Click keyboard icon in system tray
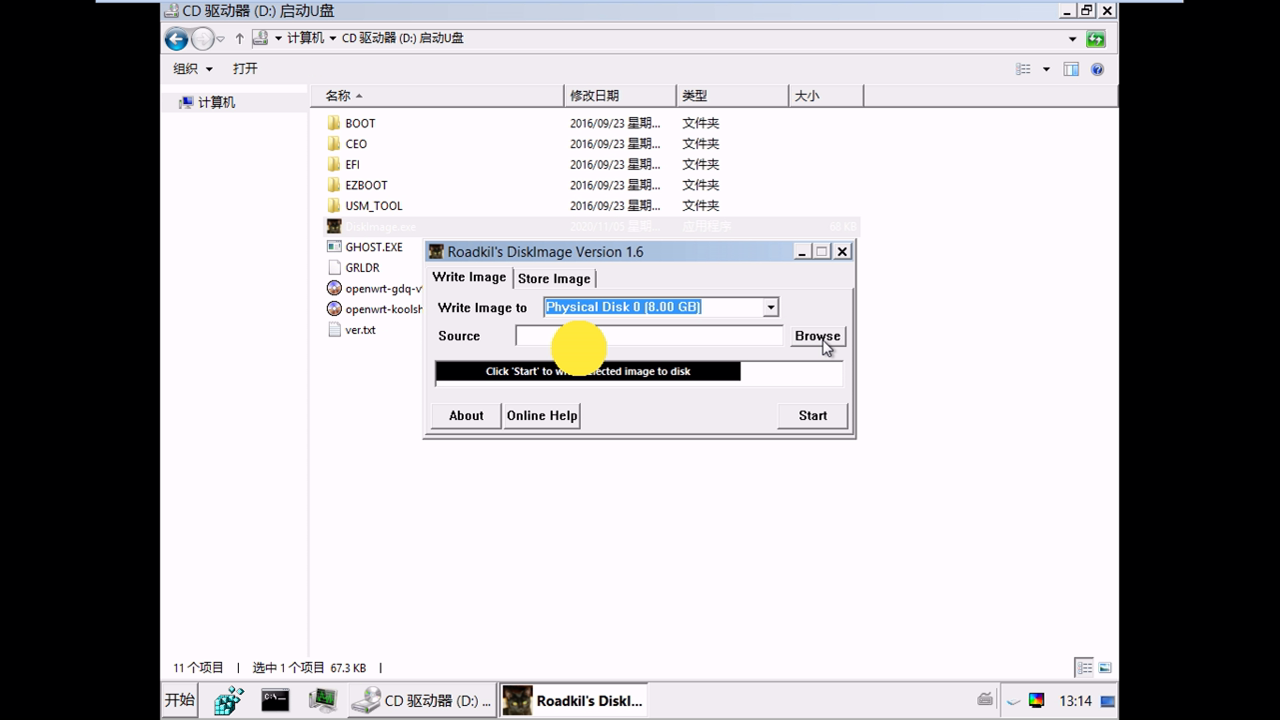This screenshot has height=720, width=1280. (985, 700)
